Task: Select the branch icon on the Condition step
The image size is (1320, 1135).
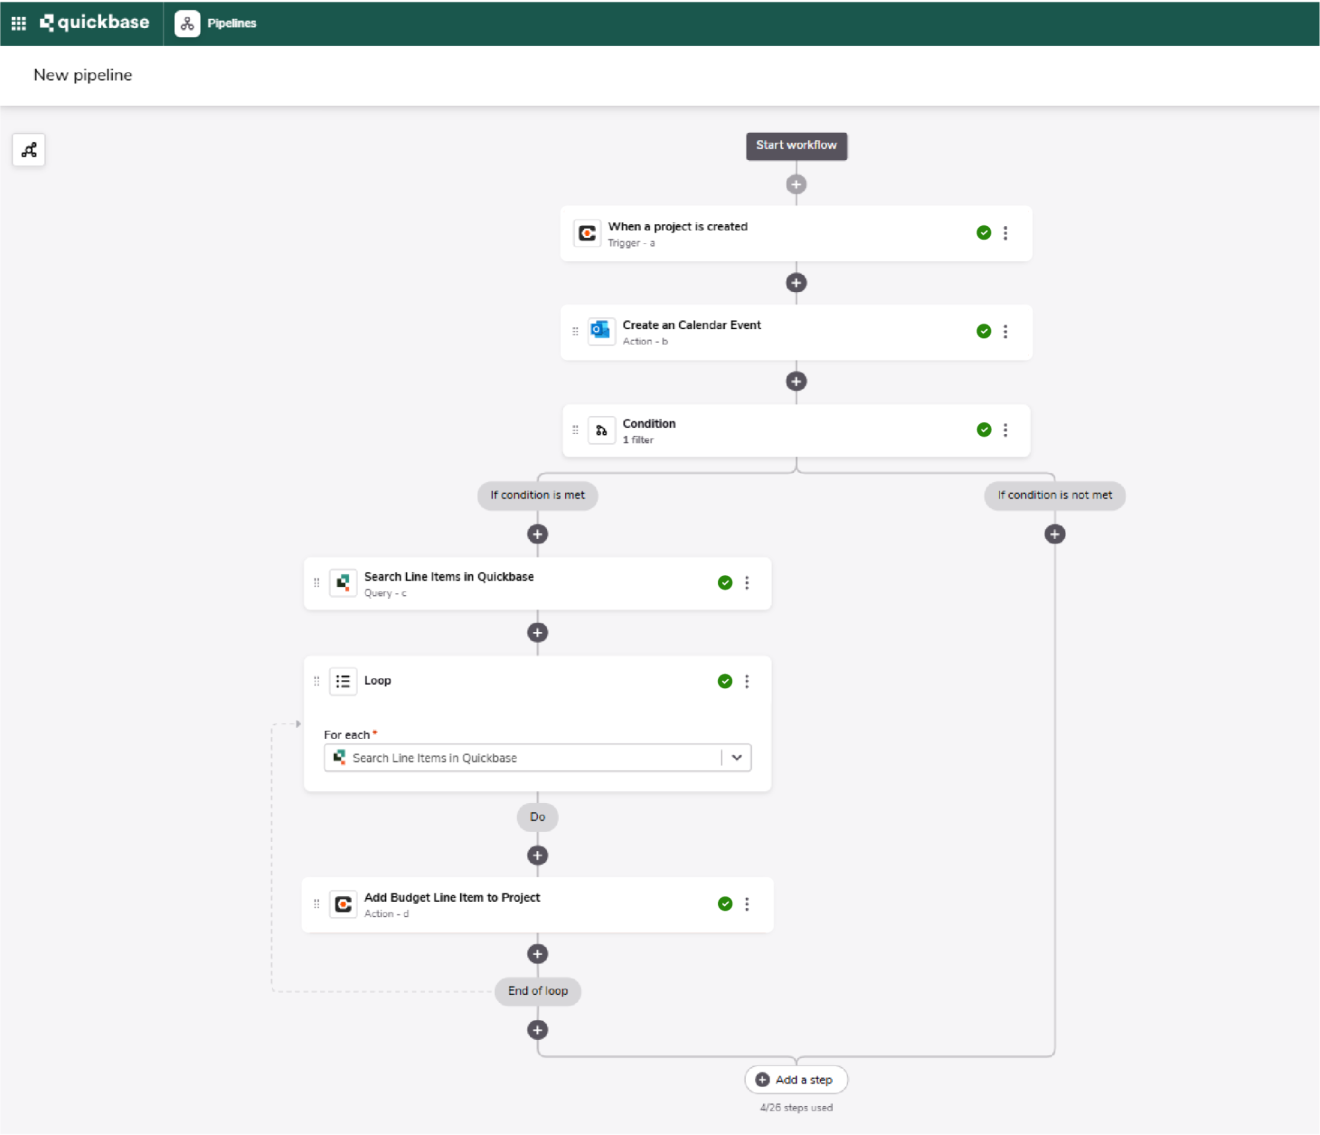Action: click(601, 430)
